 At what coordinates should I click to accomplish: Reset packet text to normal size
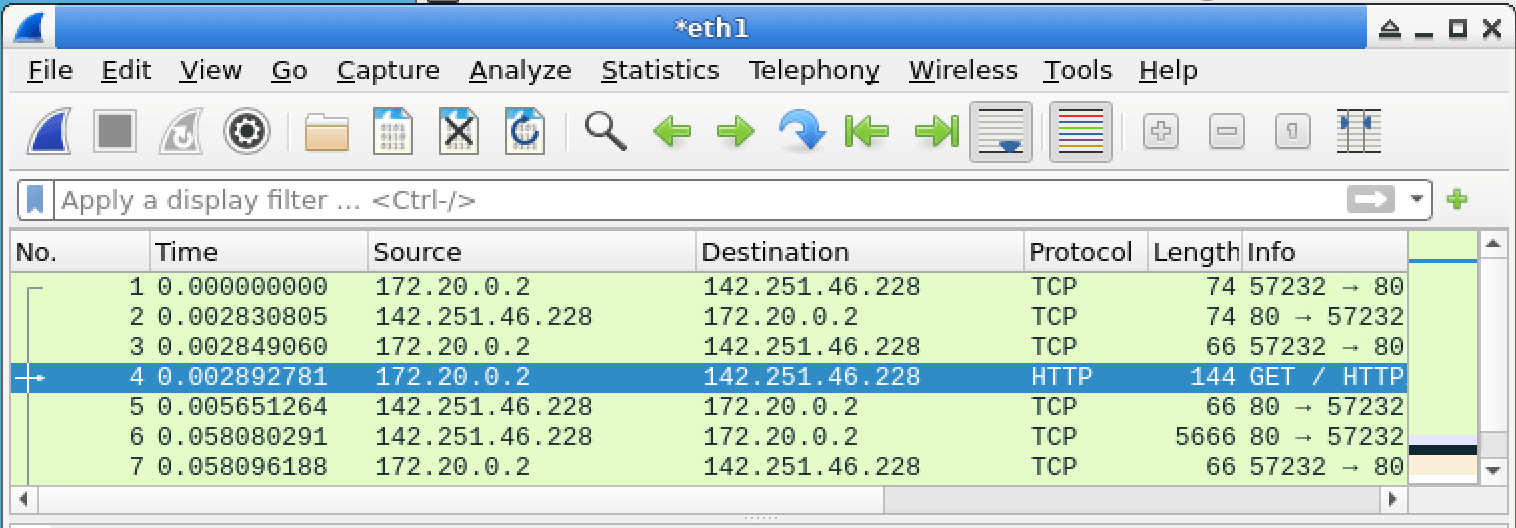(x=1292, y=131)
